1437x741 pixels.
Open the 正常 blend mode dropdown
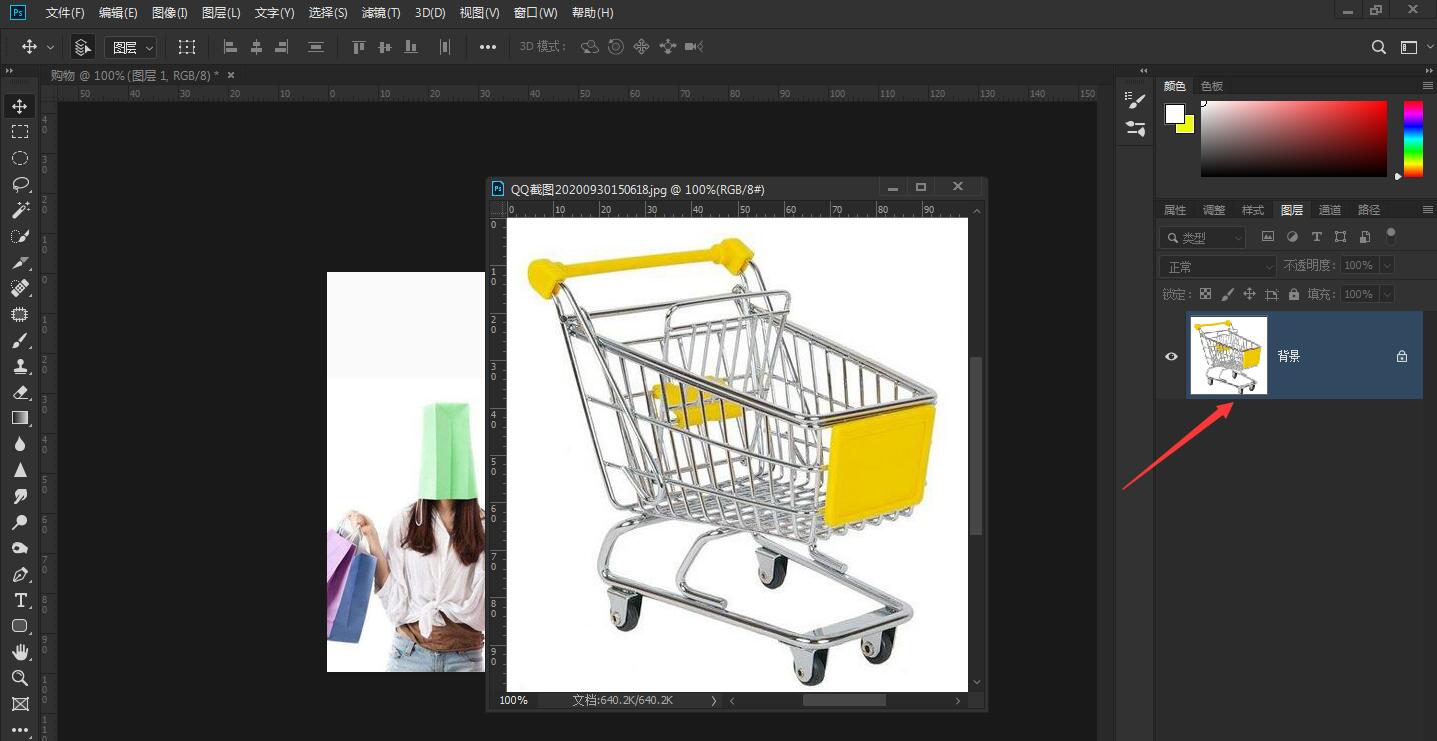[1217, 265]
